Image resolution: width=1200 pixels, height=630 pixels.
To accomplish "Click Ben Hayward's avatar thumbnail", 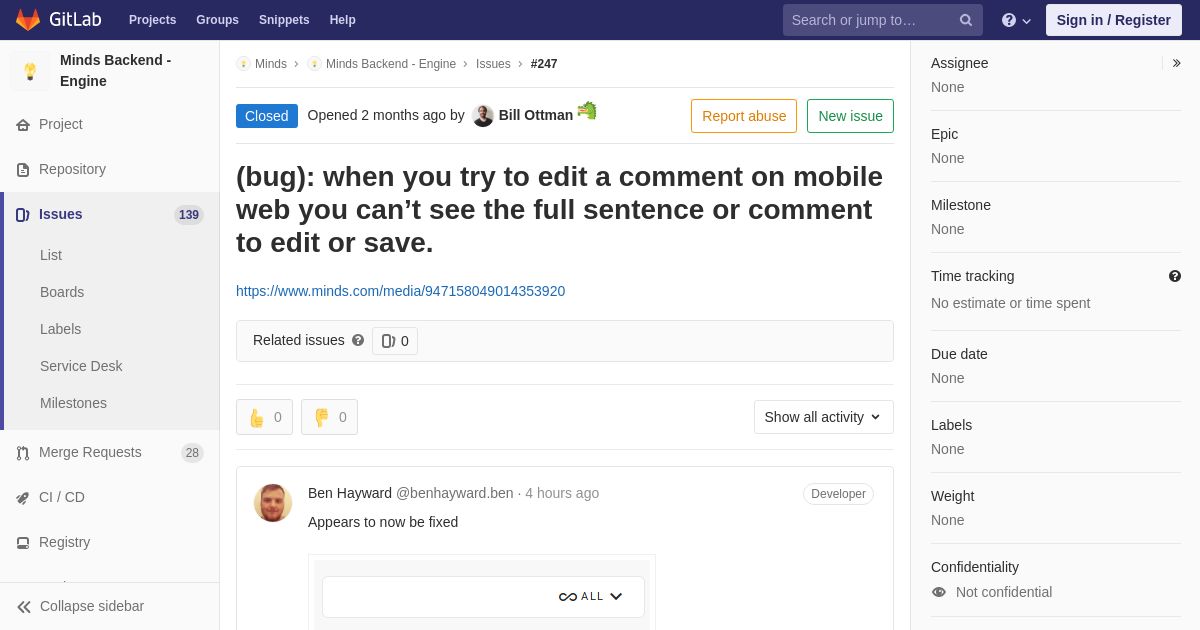I will [x=273, y=503].
